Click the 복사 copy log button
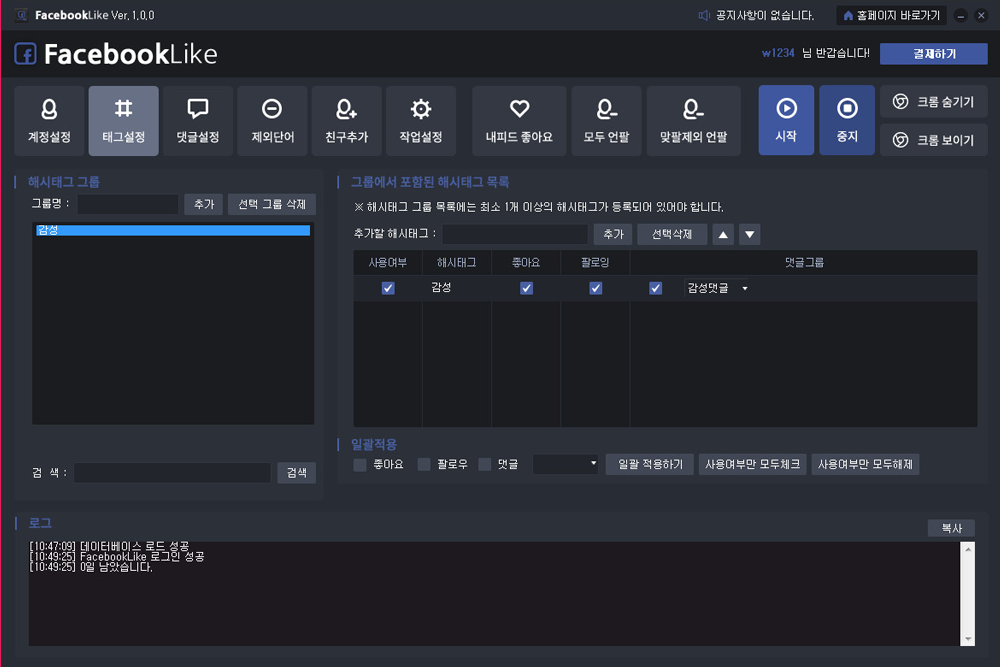The width and height of the screenshot is (1000, 667). [952, 528]
